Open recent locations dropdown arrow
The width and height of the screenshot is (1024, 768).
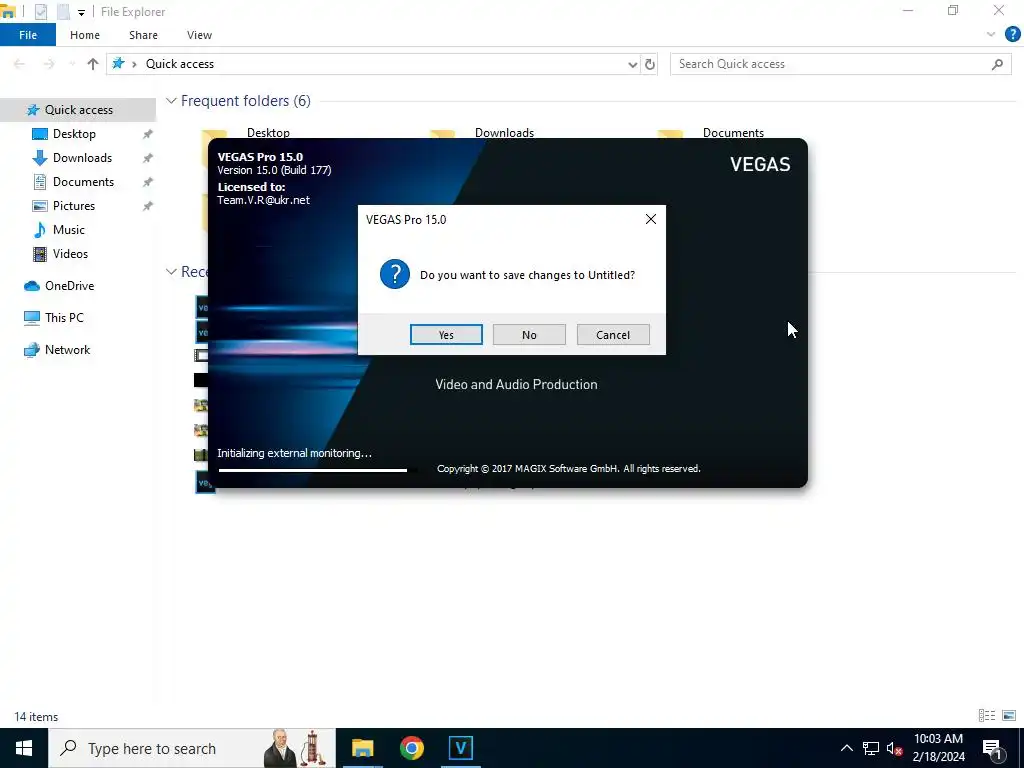tap(72, 64)
